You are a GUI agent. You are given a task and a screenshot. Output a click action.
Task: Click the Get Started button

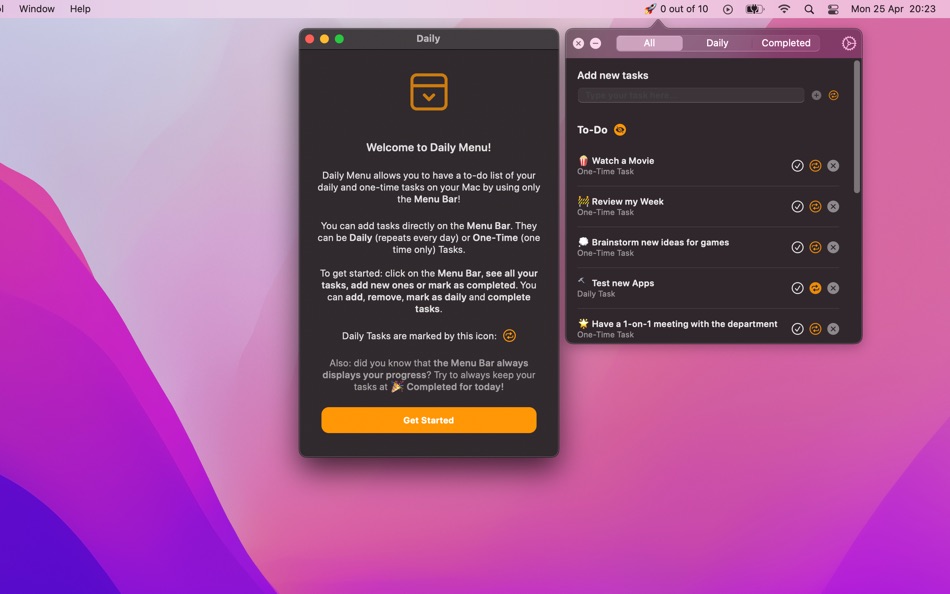pyautogui.click(x=428, y=420)
